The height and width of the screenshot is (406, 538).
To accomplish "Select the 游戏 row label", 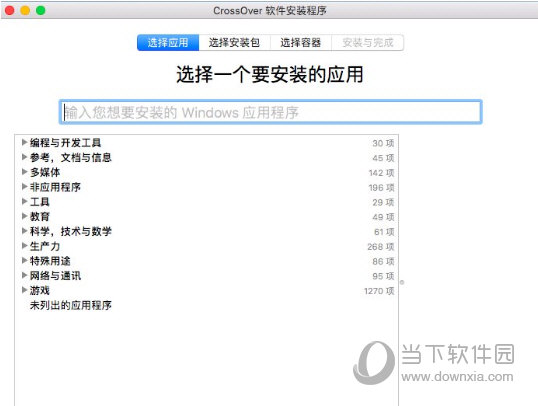I will pos(40,290).
